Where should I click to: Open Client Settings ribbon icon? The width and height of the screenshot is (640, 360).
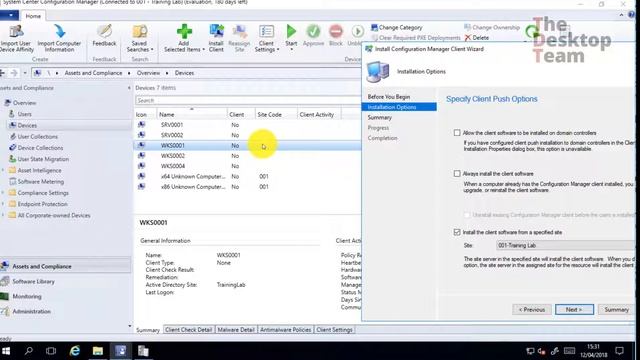[267, 31]
